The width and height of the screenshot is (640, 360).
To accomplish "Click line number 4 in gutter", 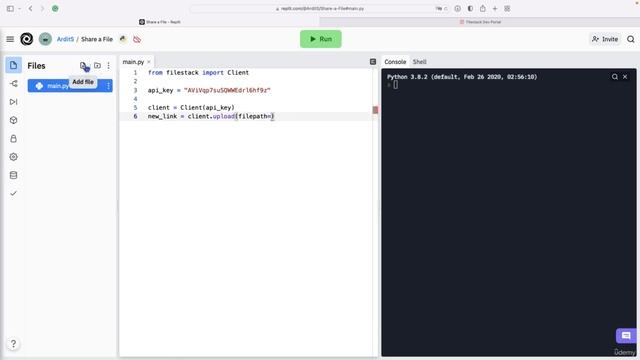I will pyautogui.click(x=135, y=99).
